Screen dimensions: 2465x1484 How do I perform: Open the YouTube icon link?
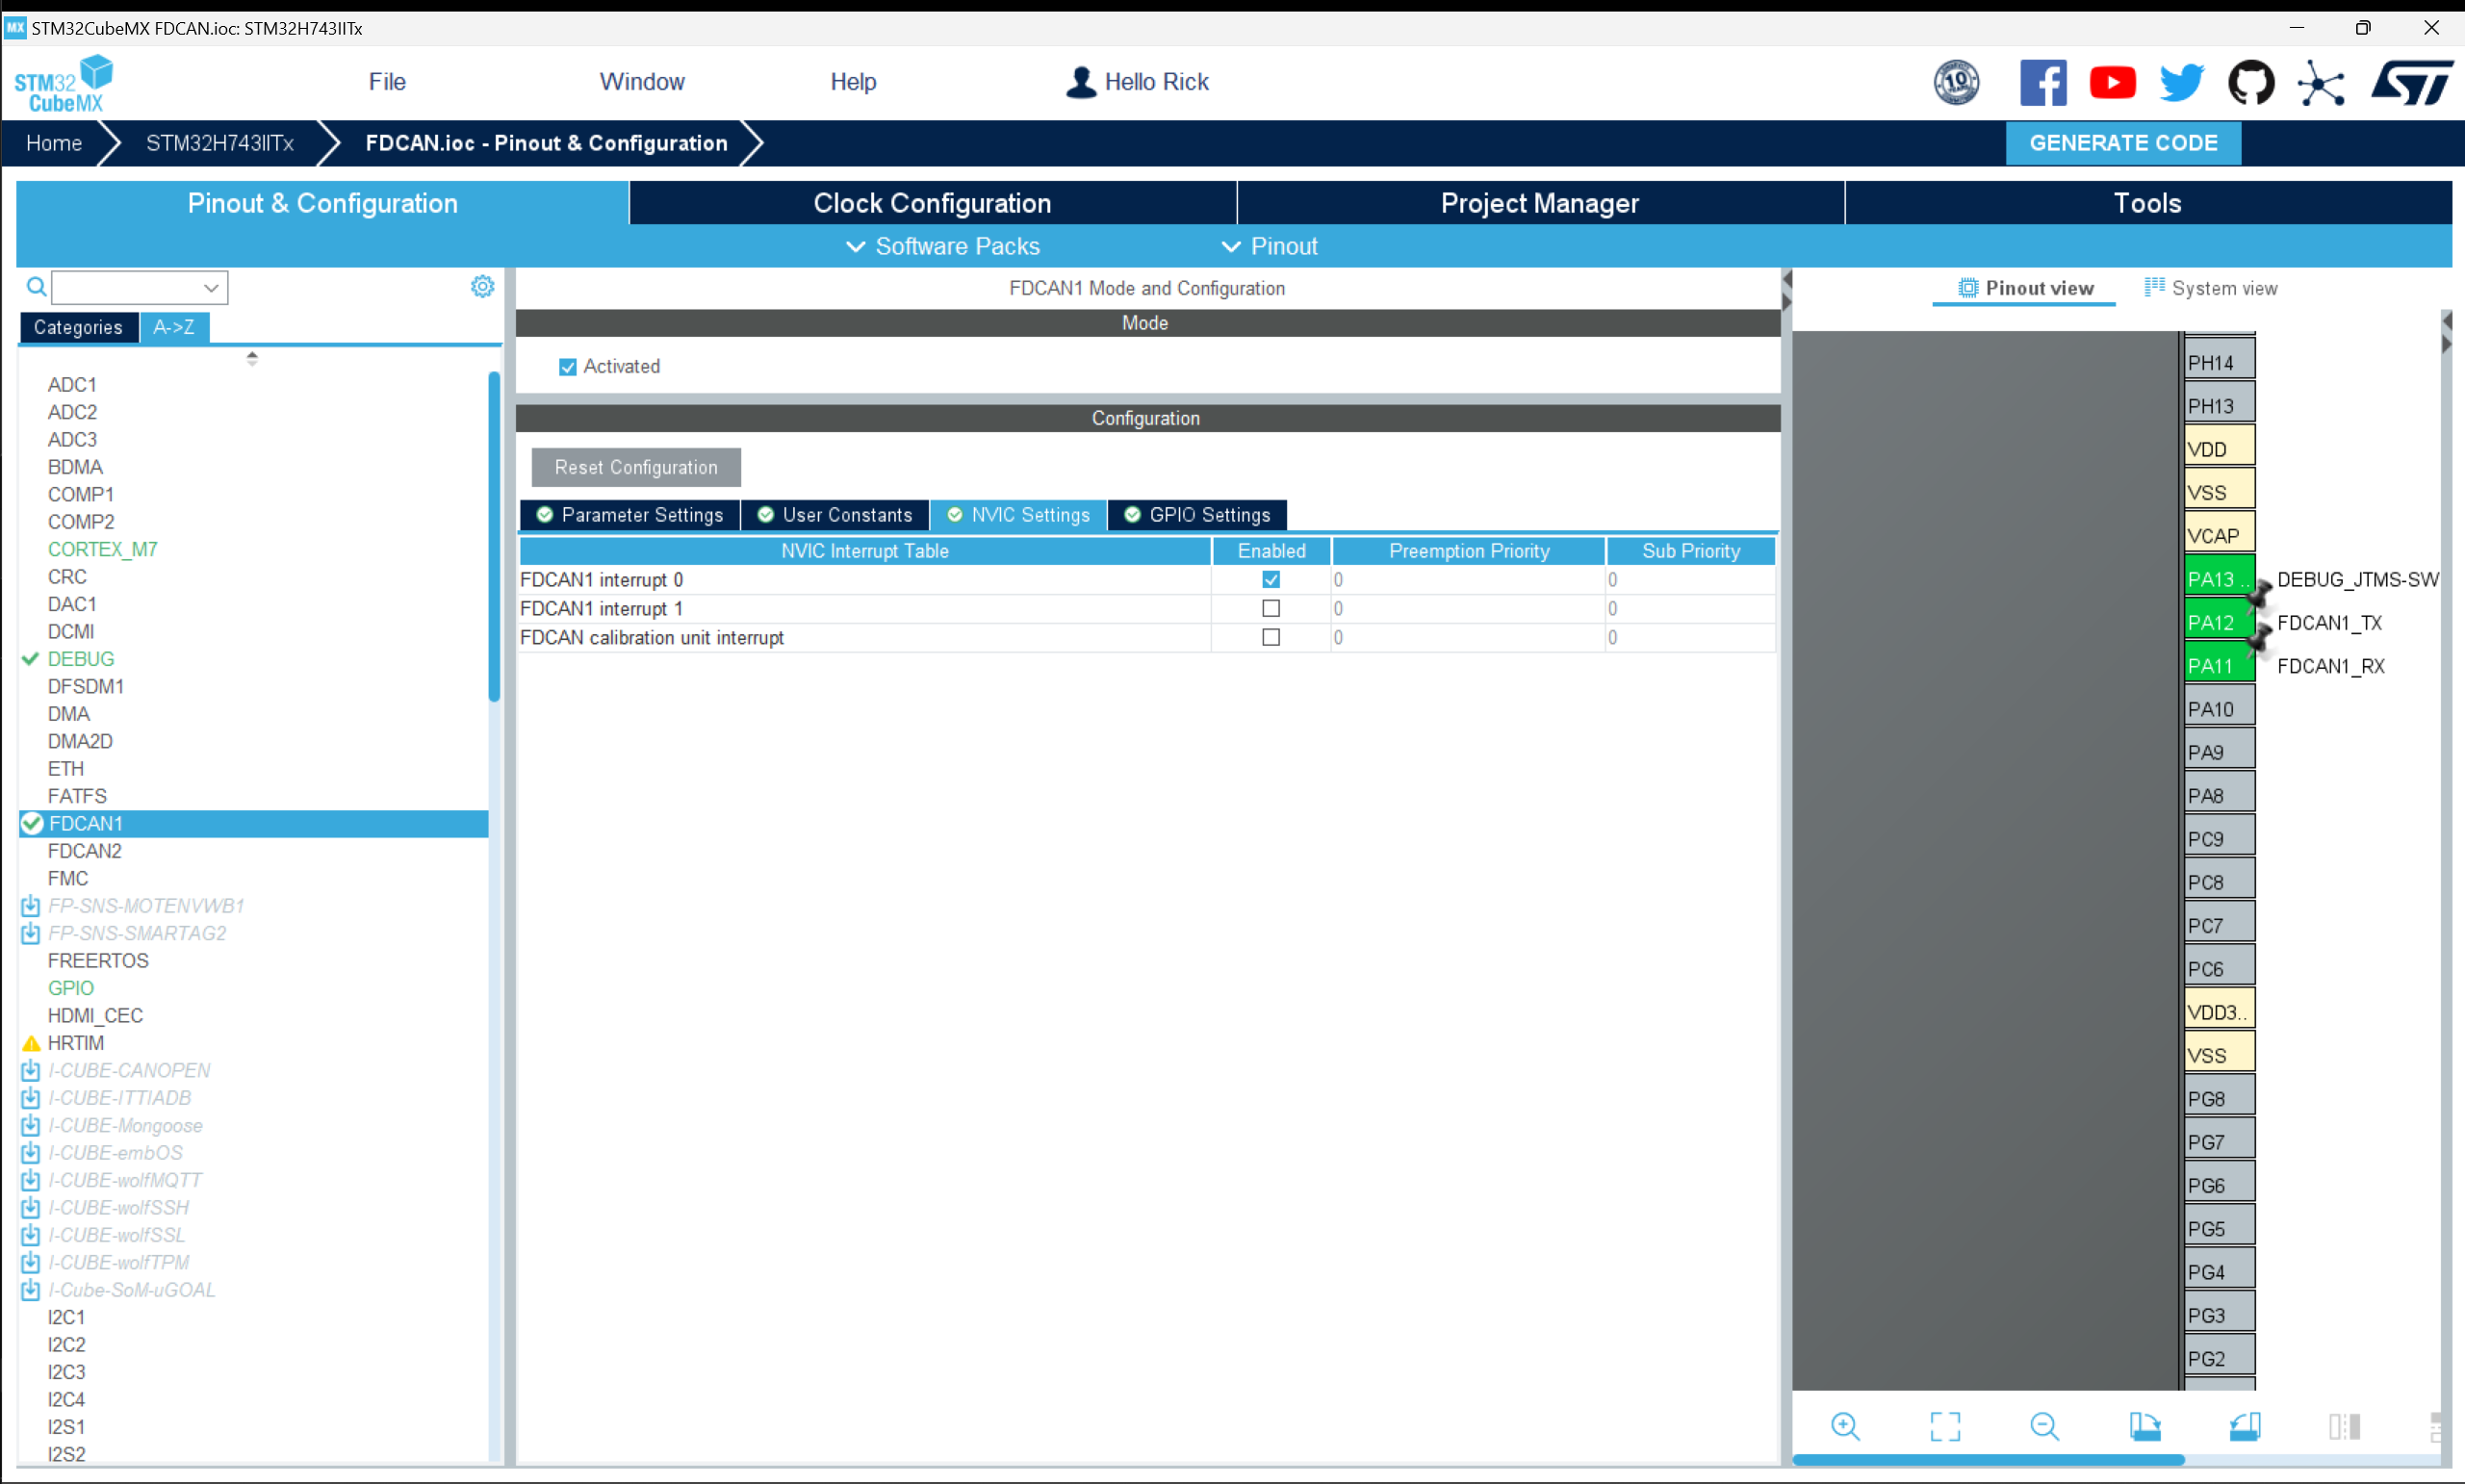point(2112,82)
